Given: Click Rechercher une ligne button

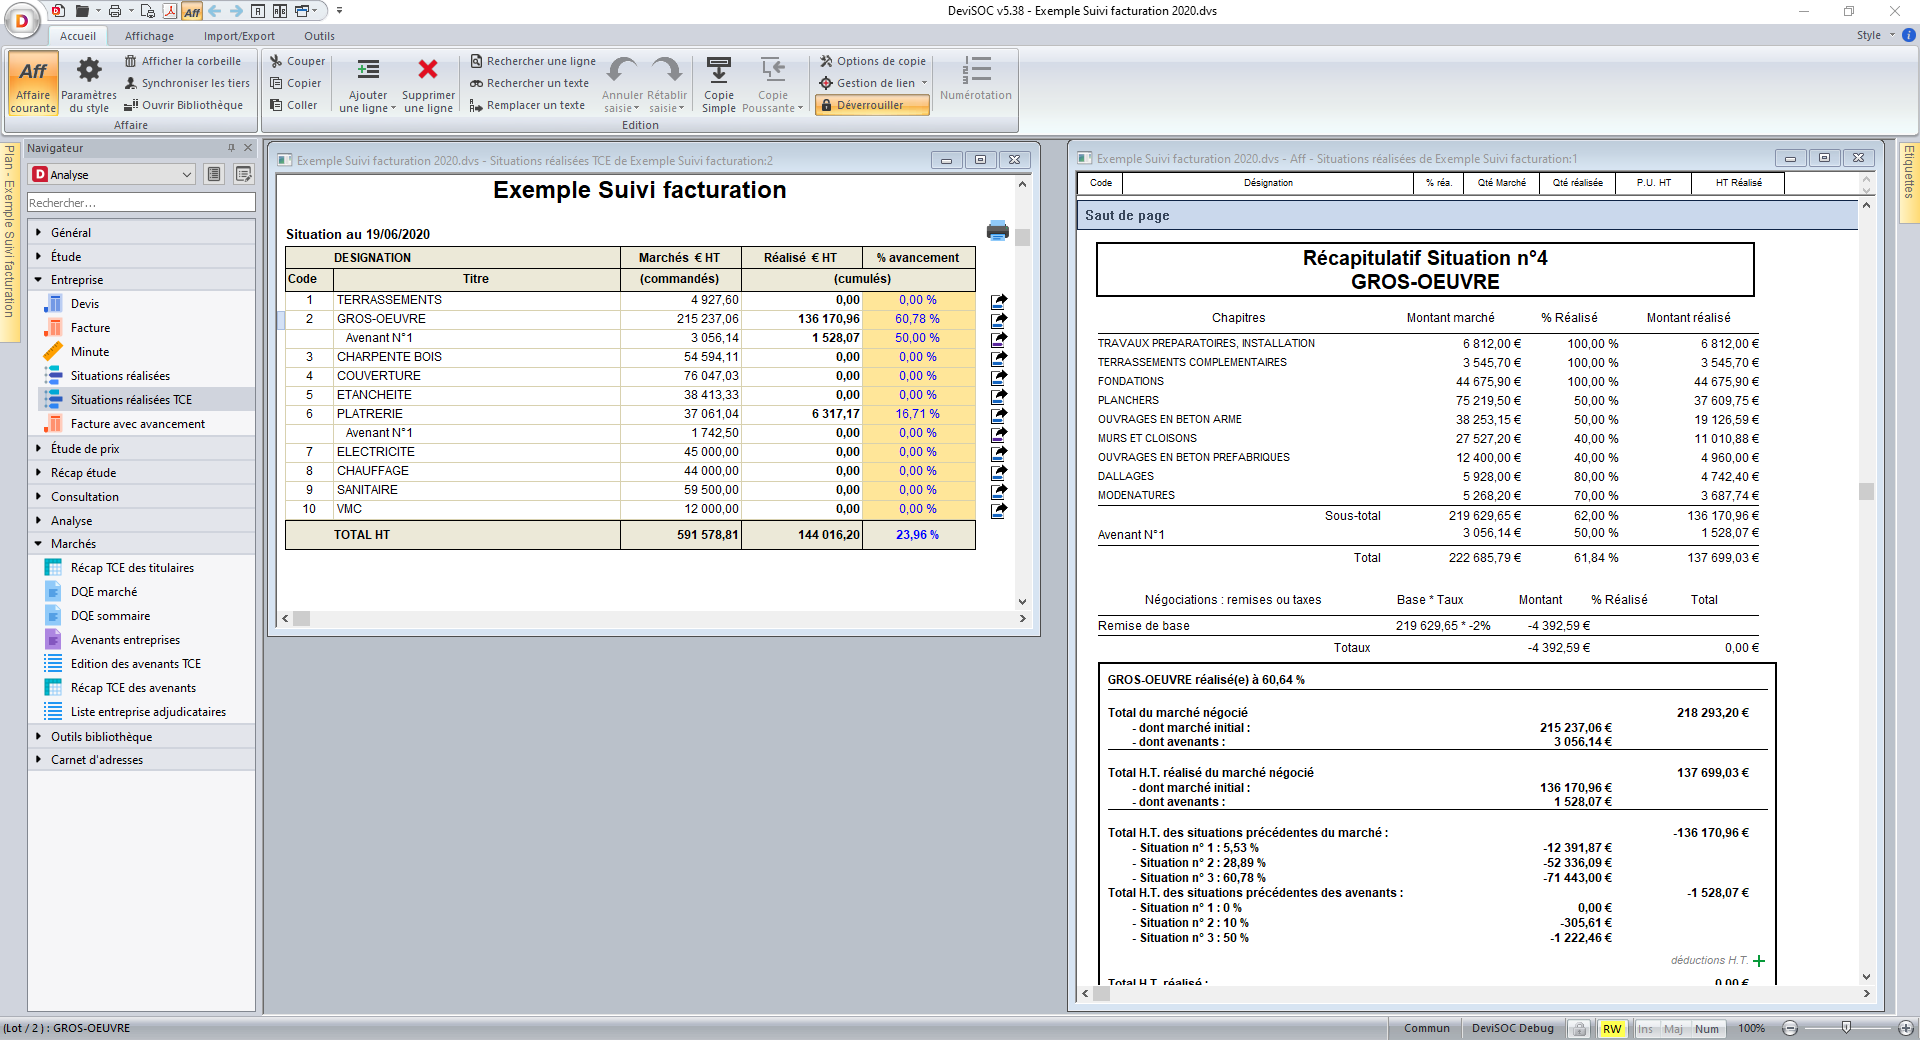Looking at the screenshot, I should [533, 61].
